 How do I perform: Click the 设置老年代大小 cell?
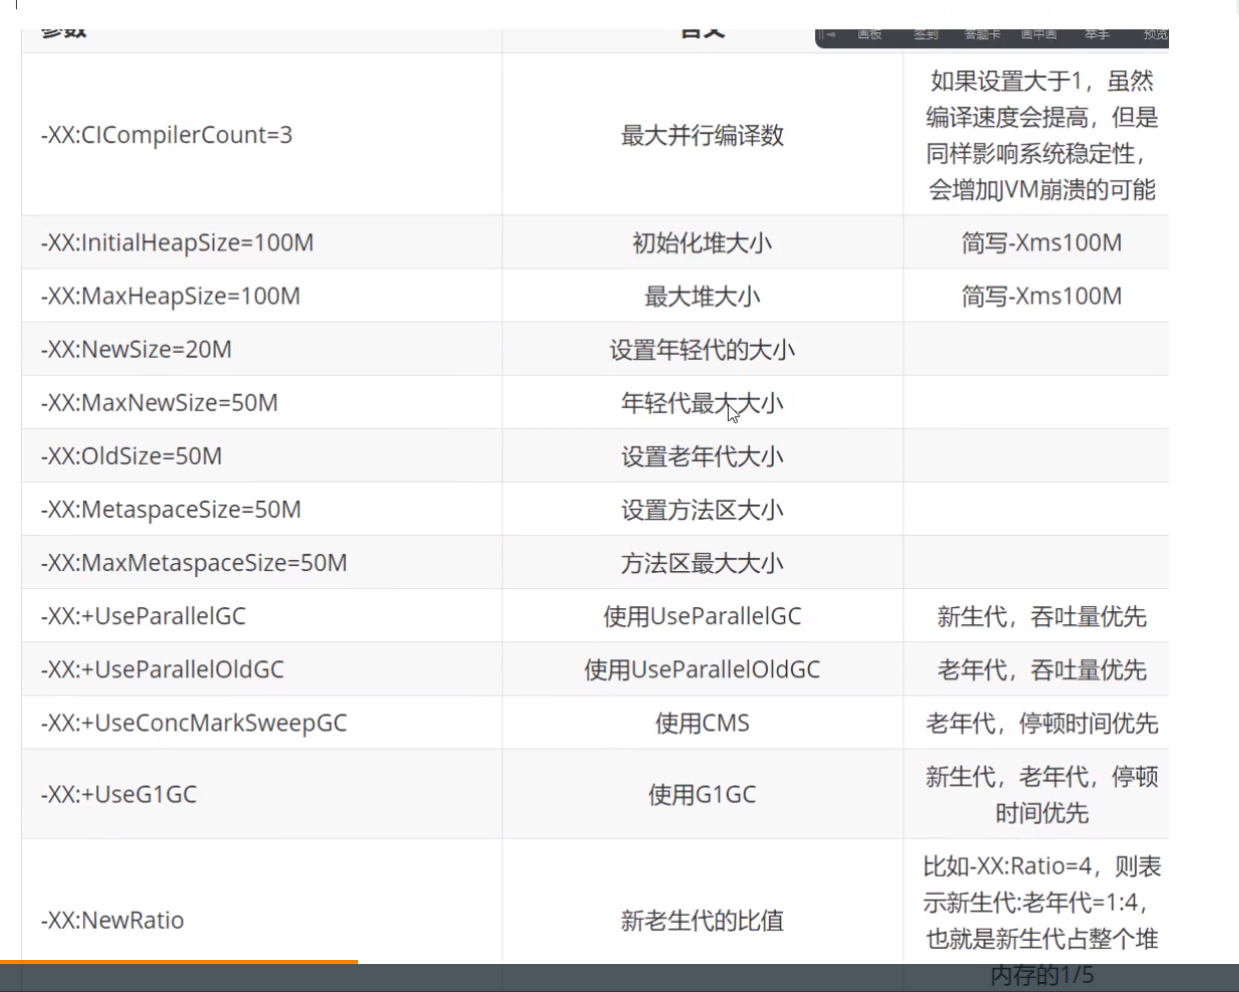pyautogui.click(x=702, y=456)
